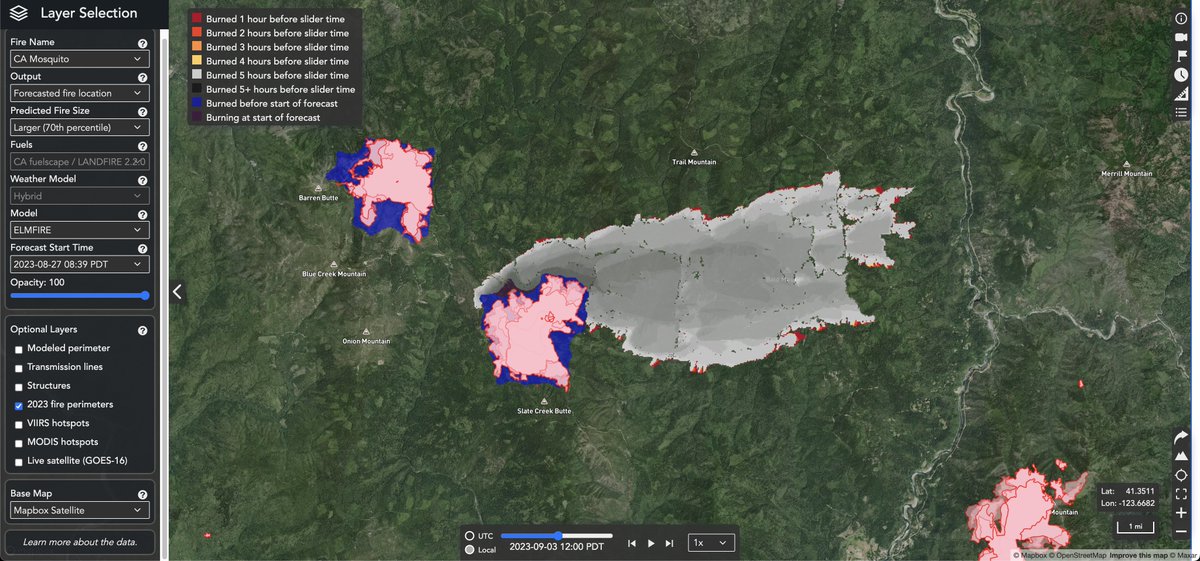Enable the VIIRS hotspots checkbox
This screenshot has height=561, width=1200.
pyautogui.click(x=19, y=424)
